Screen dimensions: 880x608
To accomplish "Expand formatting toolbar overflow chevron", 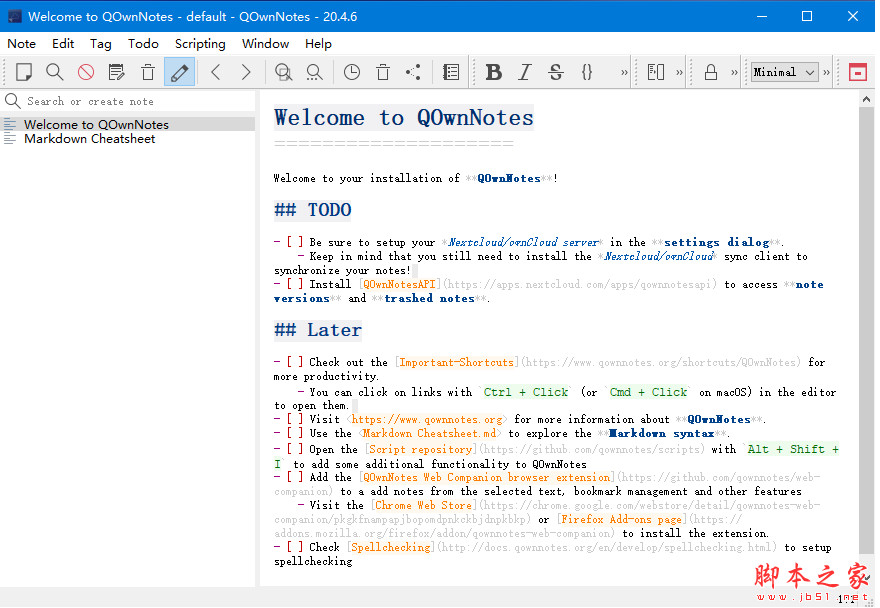I will pyautogui.click(x=625, y=72).
